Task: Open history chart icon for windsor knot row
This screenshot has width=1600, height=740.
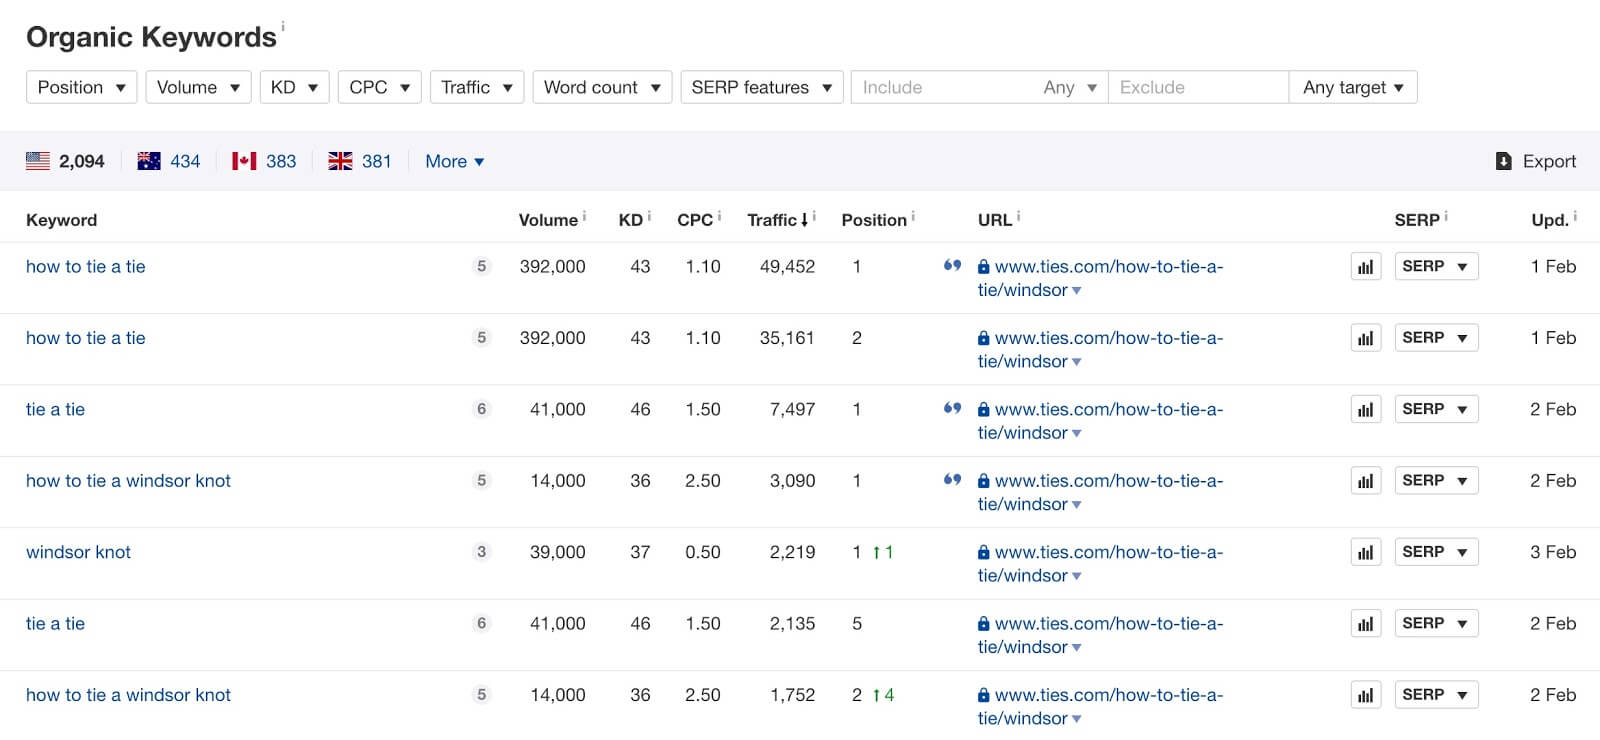Action: pos(1365,552)
